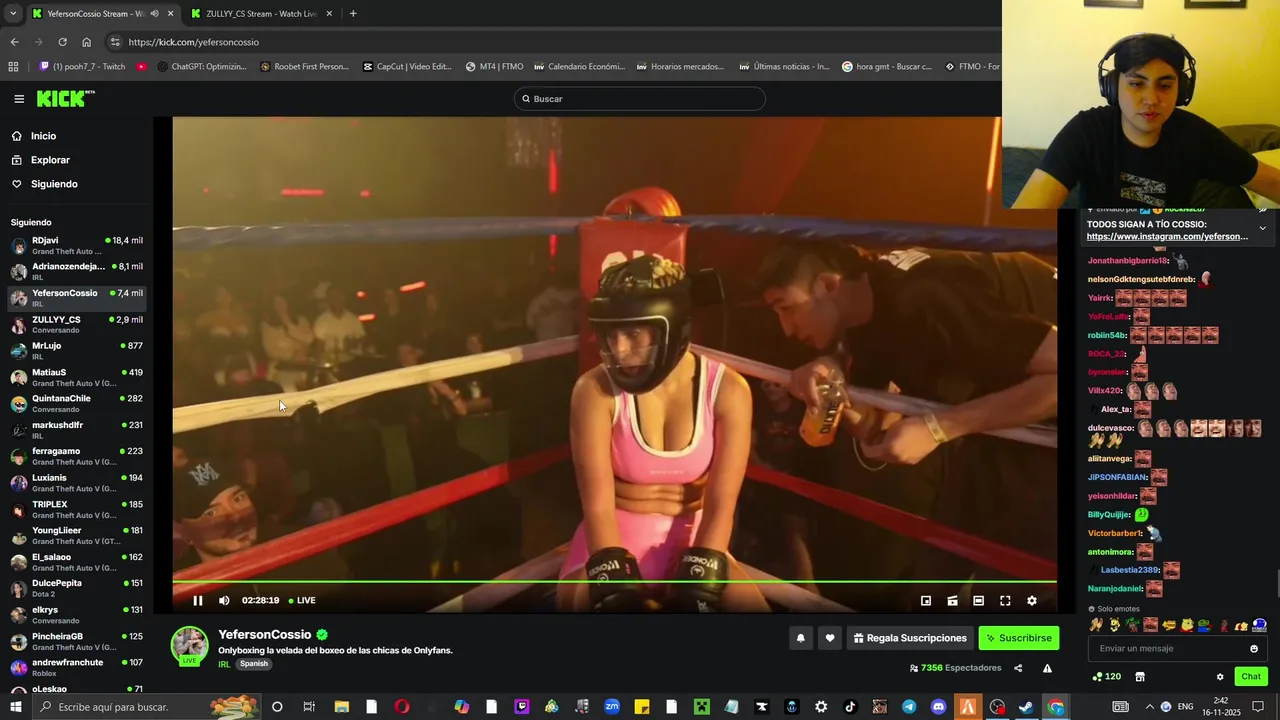The image size is (1280, 720).
Task: Go back in browser history
Action: point(14,42)
